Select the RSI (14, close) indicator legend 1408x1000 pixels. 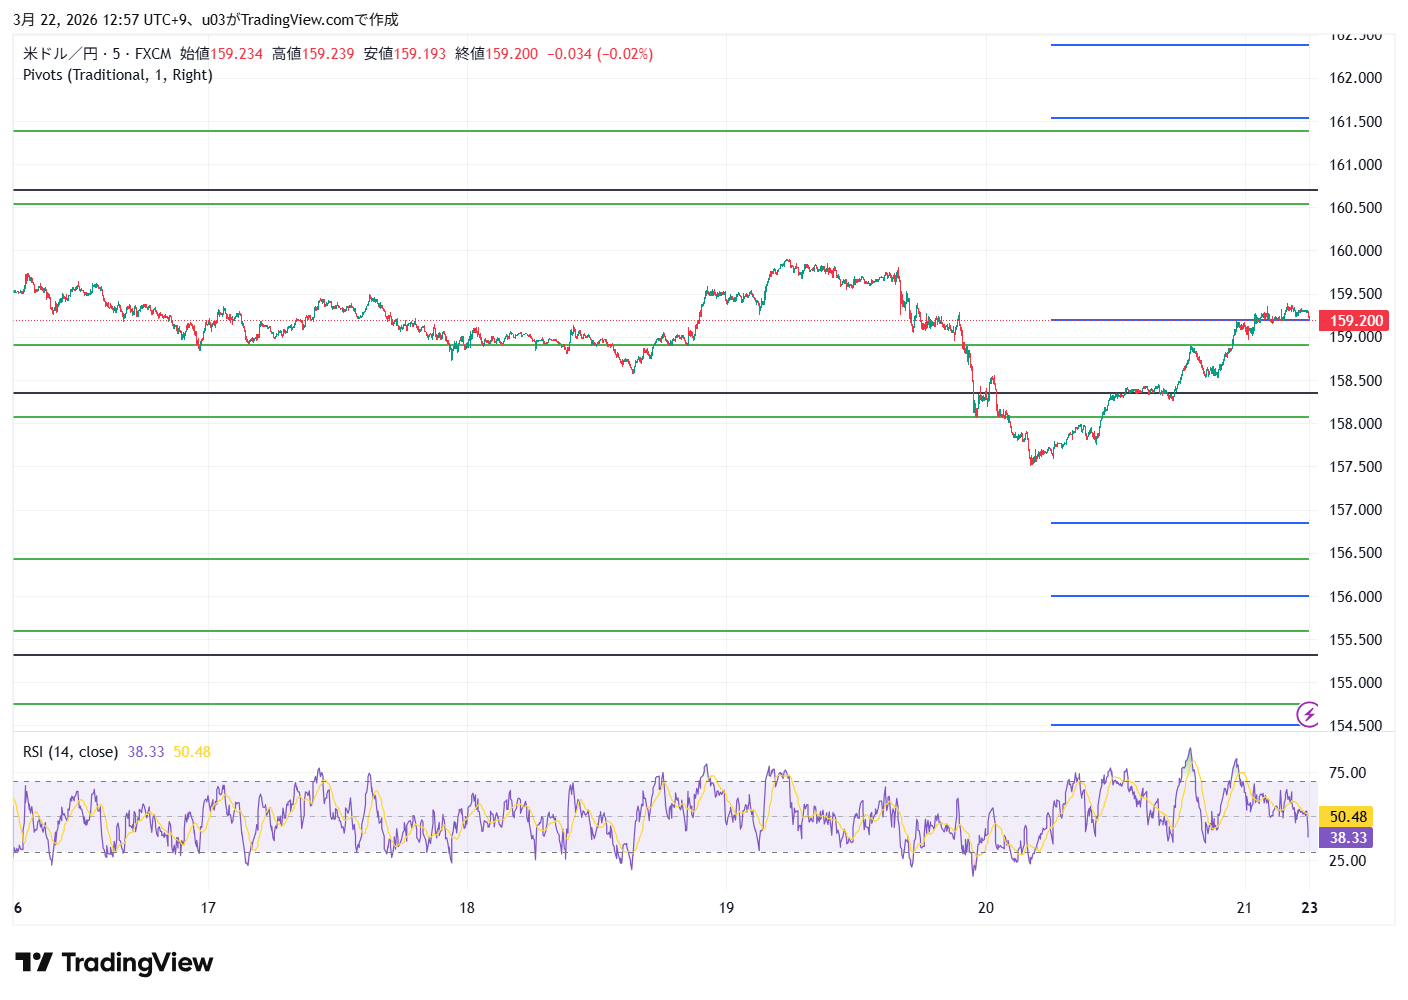point(70,752)
